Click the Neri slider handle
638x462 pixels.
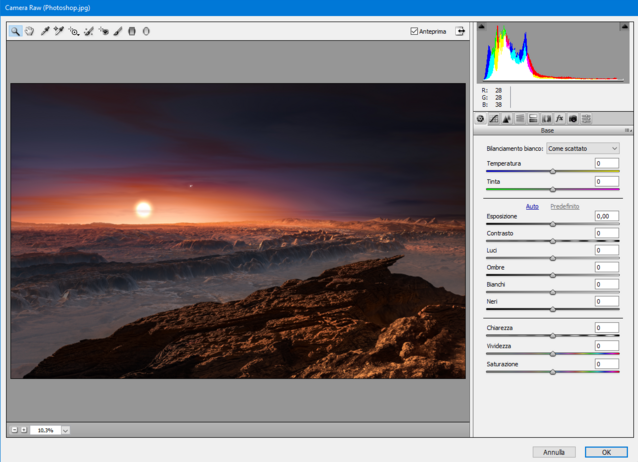pos(553,309)
